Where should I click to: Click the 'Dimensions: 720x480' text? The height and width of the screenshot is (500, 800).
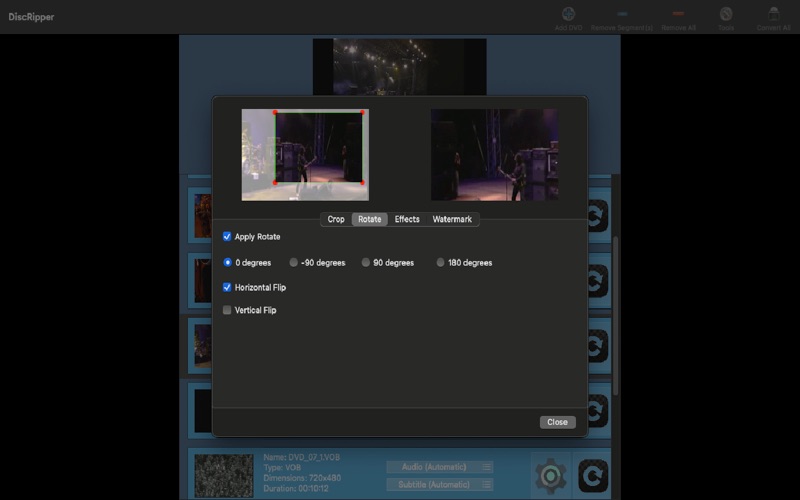(302, 478)
